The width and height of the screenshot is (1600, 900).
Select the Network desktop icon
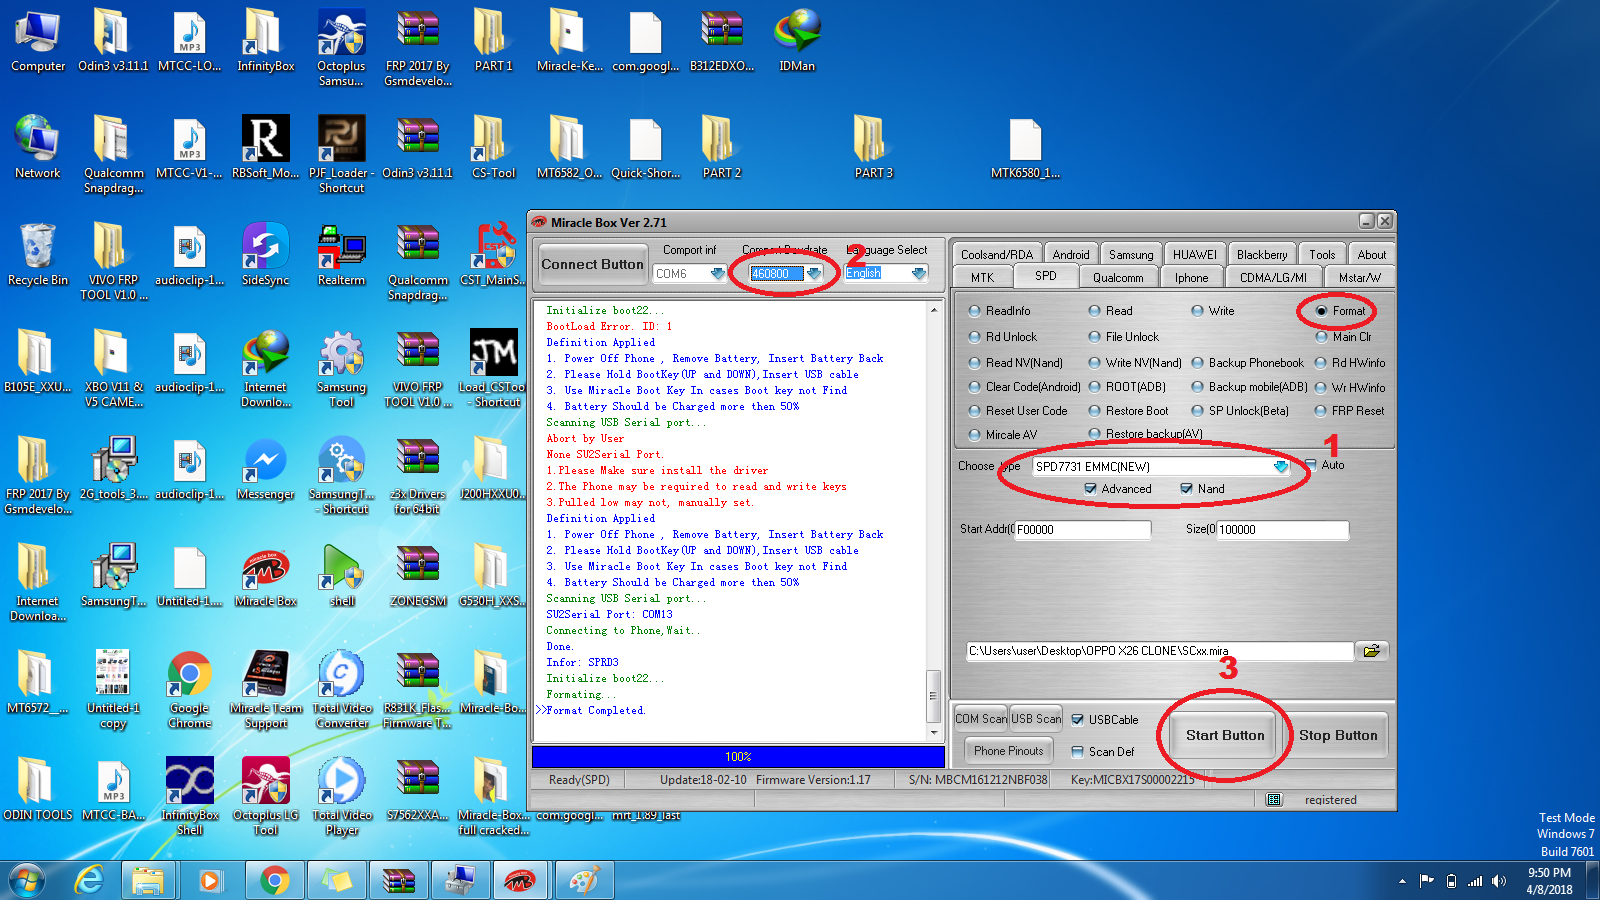[x=38, y=148]
